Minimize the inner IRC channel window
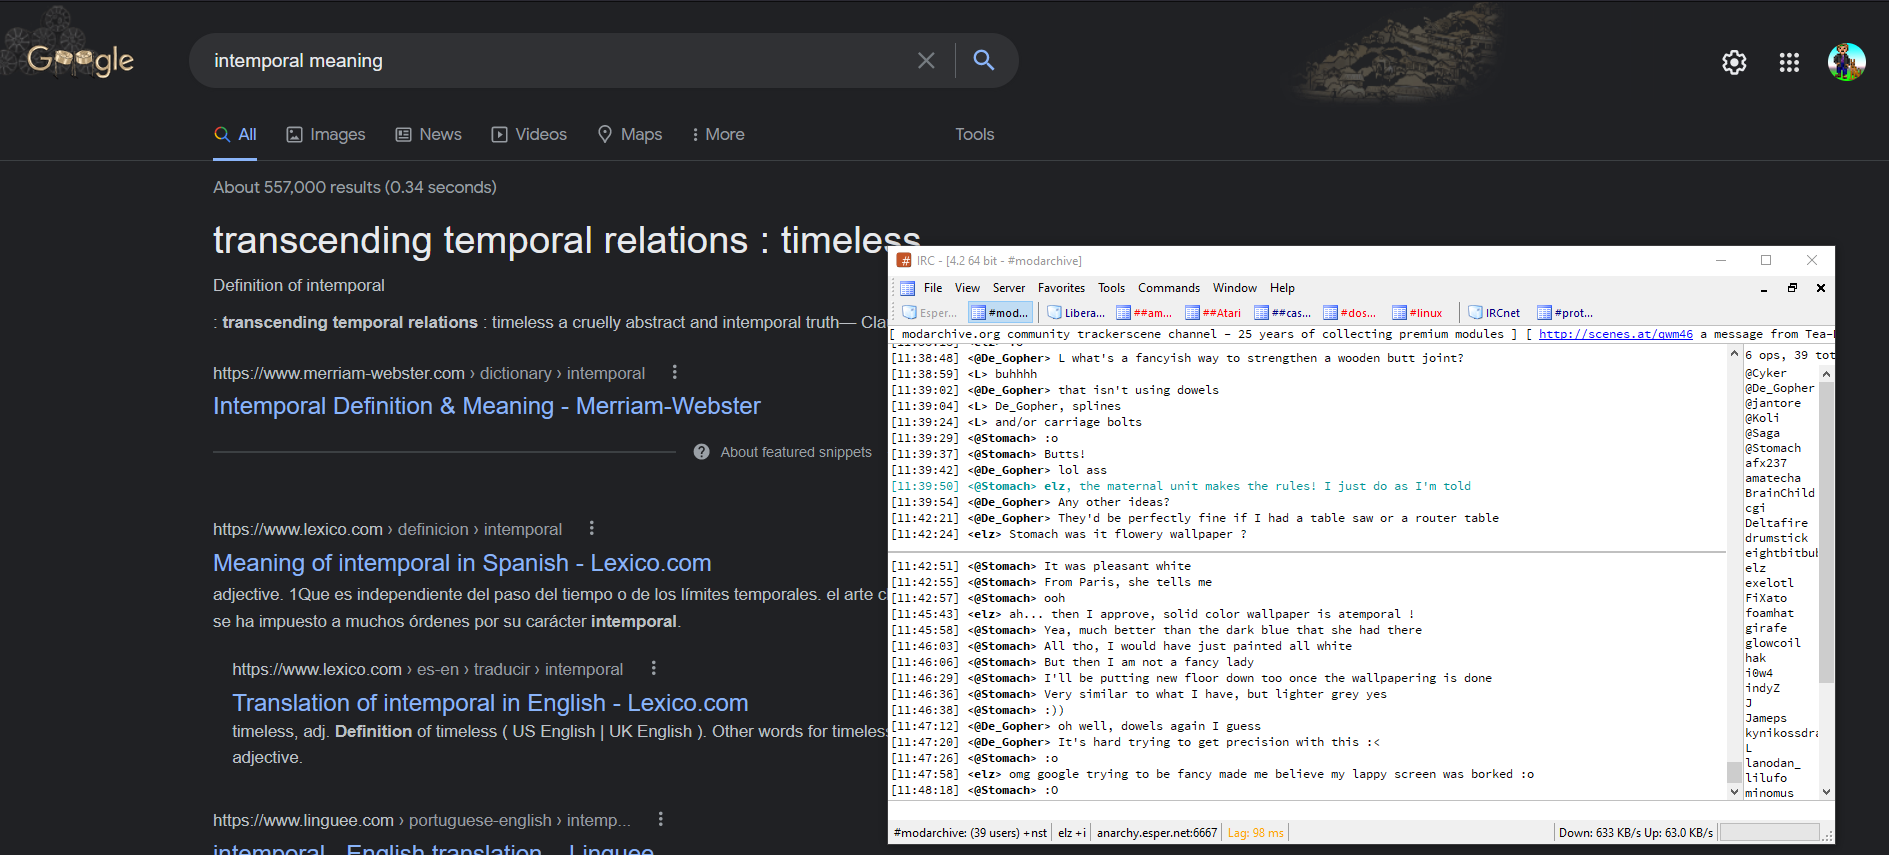The width and height of the screenshot is (1889, 855). coord(1764,288)
